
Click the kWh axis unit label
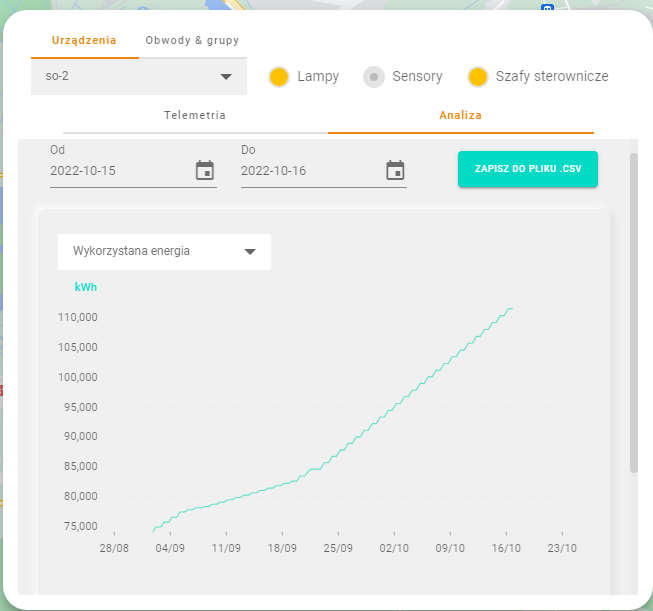(x=86, y=287)
